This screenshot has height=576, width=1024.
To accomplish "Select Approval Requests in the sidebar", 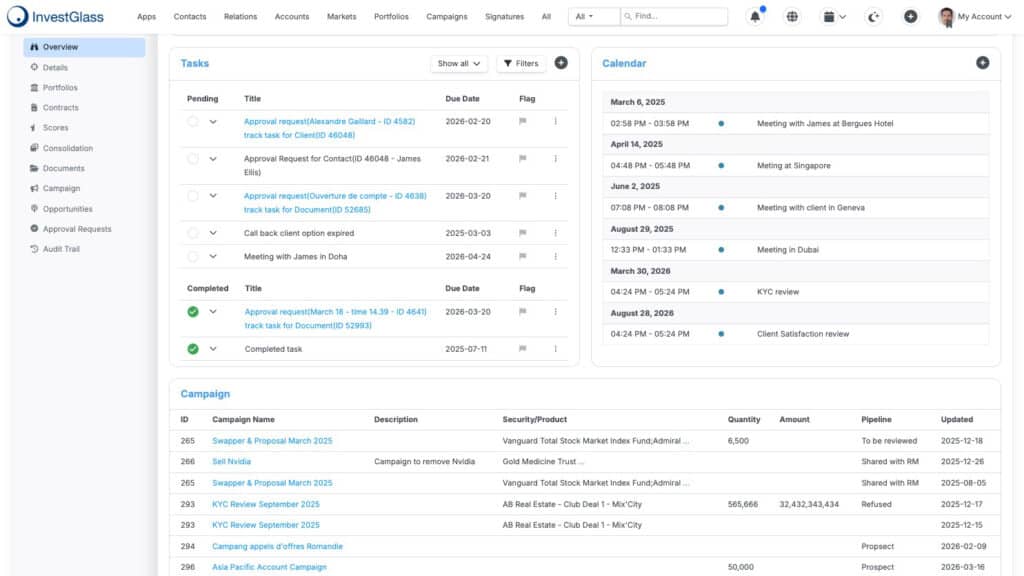I will (x=76, y=229).
